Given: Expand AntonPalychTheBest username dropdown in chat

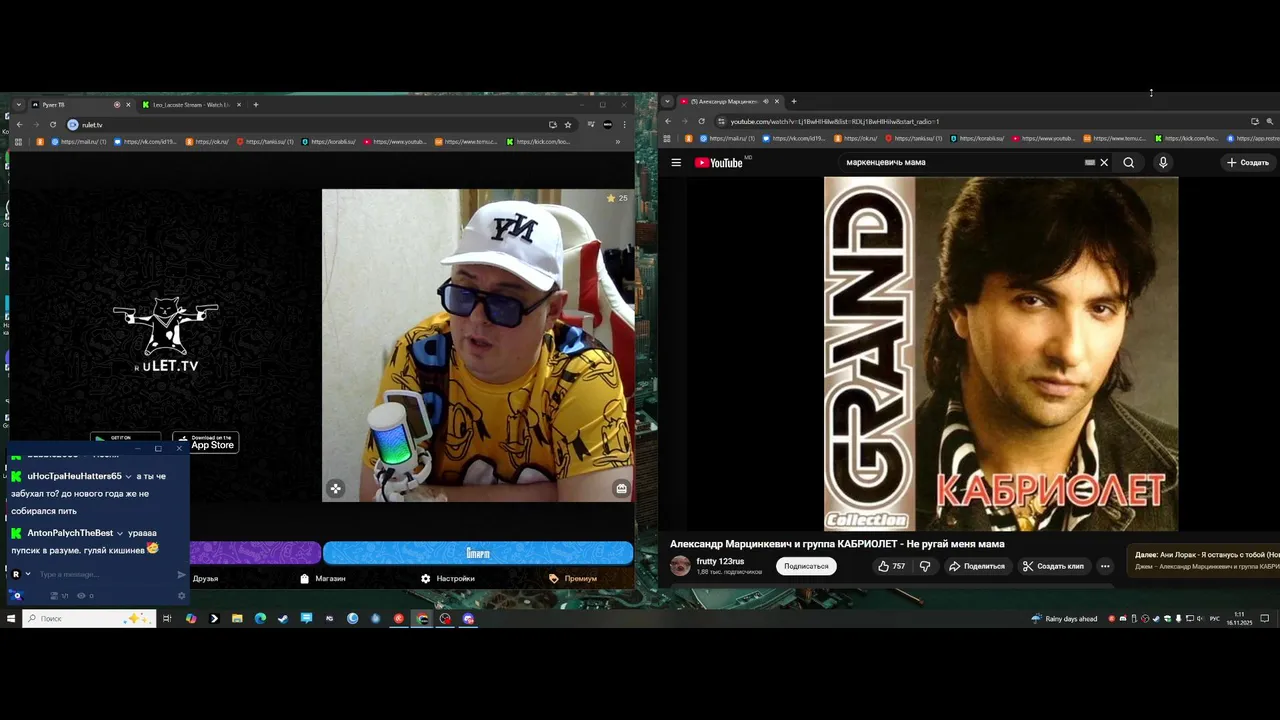Looking at the screenshot, I should click(120, 534).
